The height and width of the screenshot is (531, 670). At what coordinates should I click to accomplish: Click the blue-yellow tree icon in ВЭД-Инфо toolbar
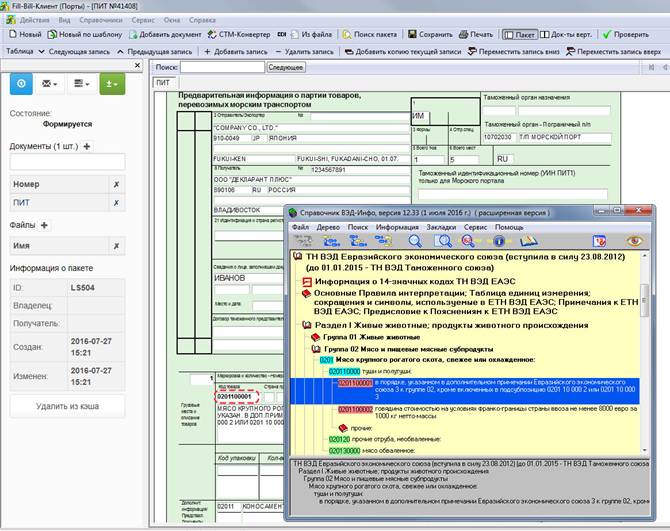point(383,241)
